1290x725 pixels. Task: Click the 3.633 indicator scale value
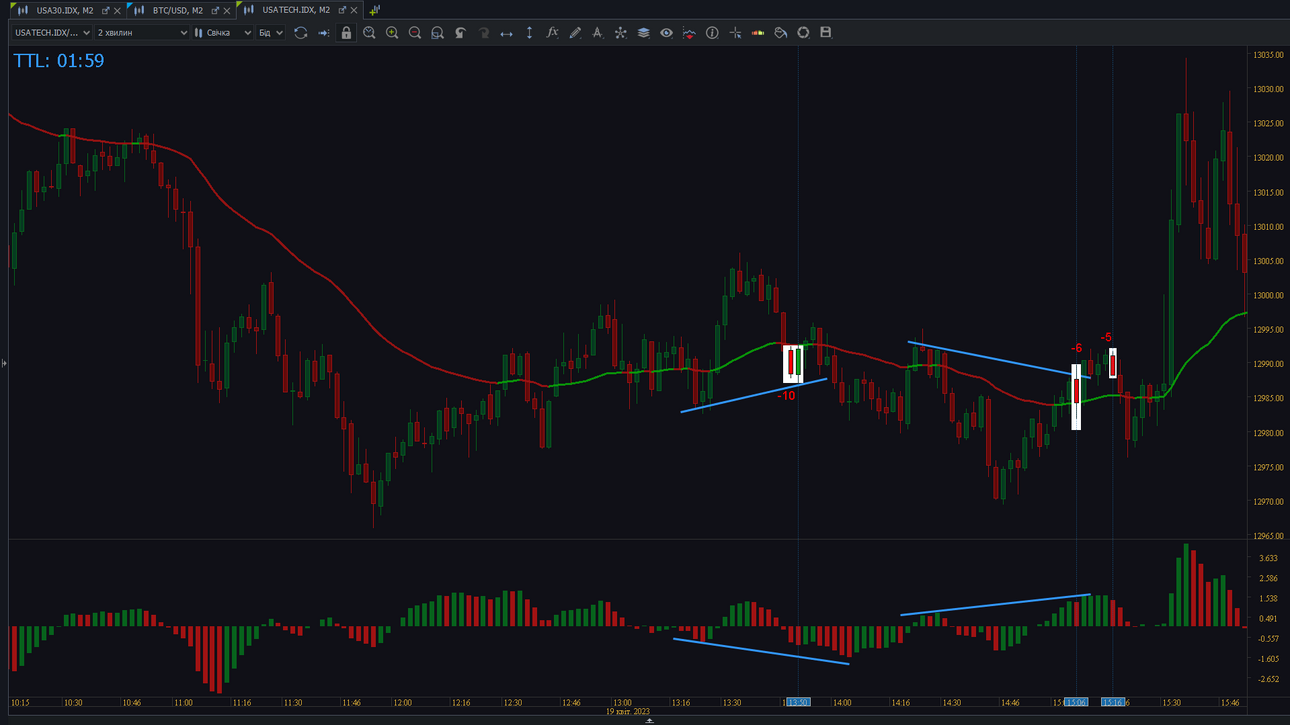coord(1268,558)
